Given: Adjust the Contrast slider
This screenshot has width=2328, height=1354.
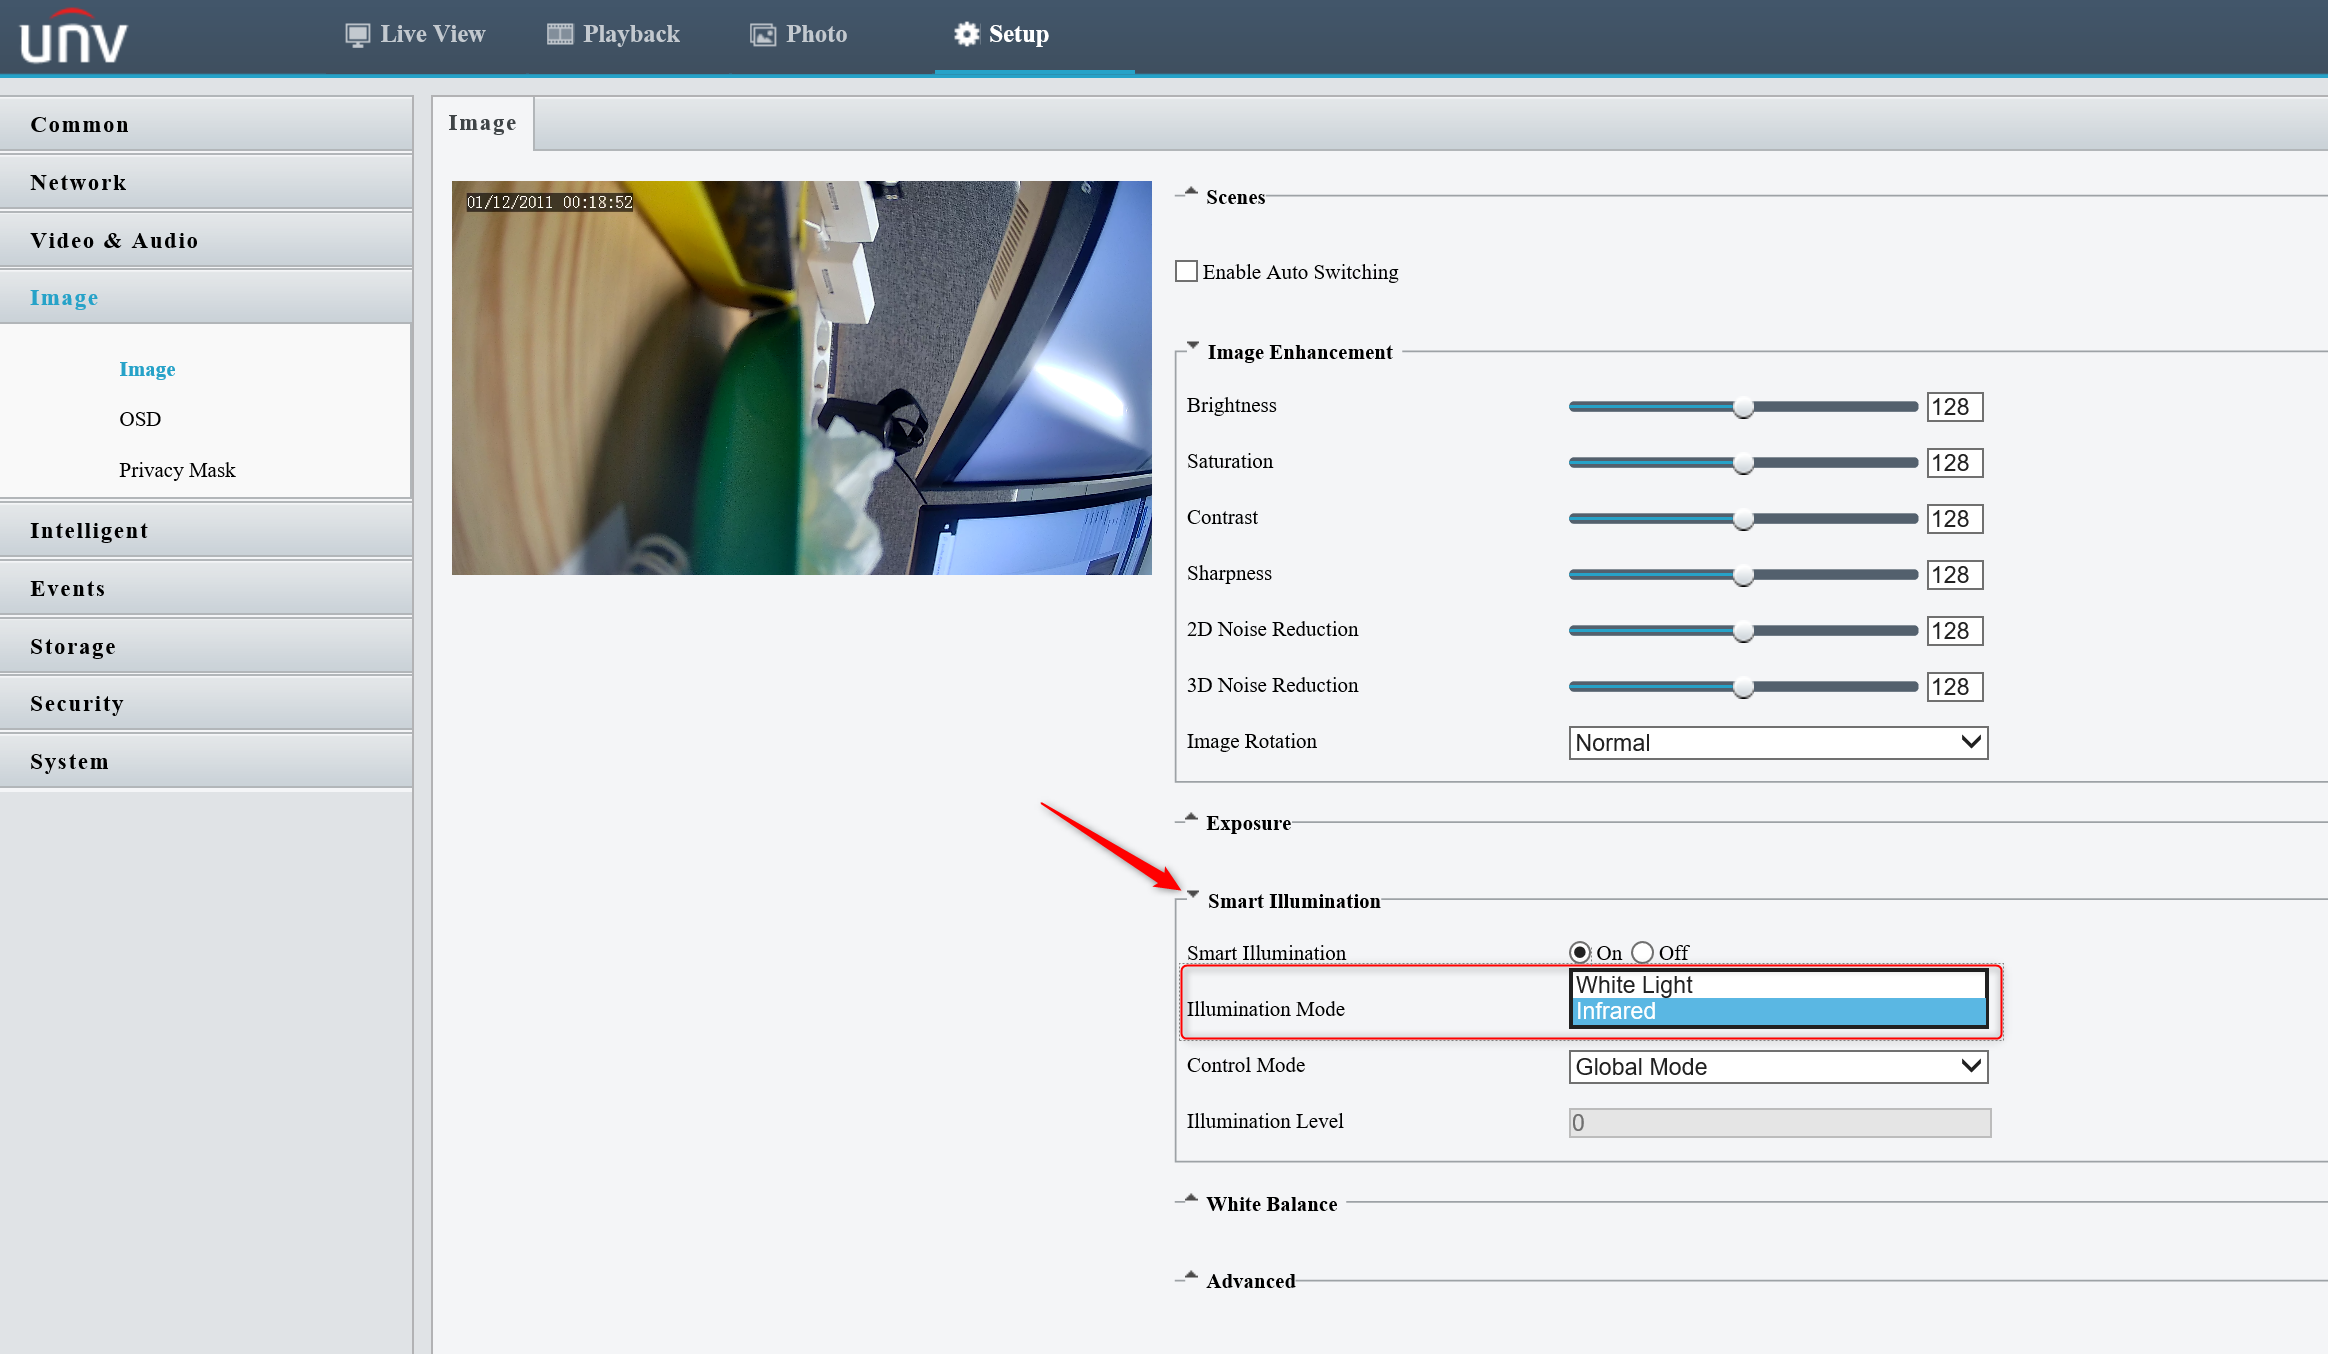Looking at the screenshot, I should click(1743, 519).
